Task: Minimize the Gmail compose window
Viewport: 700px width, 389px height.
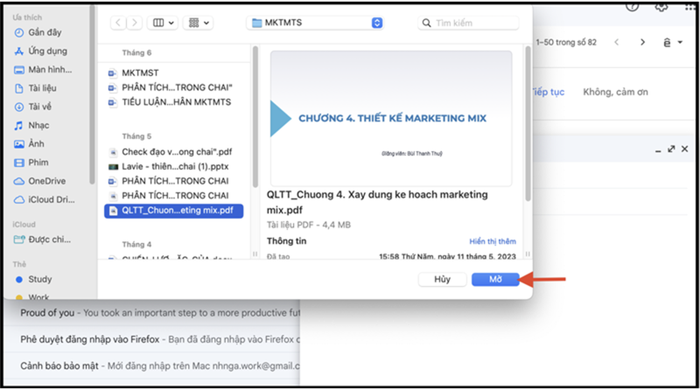Action: (658, 150)
